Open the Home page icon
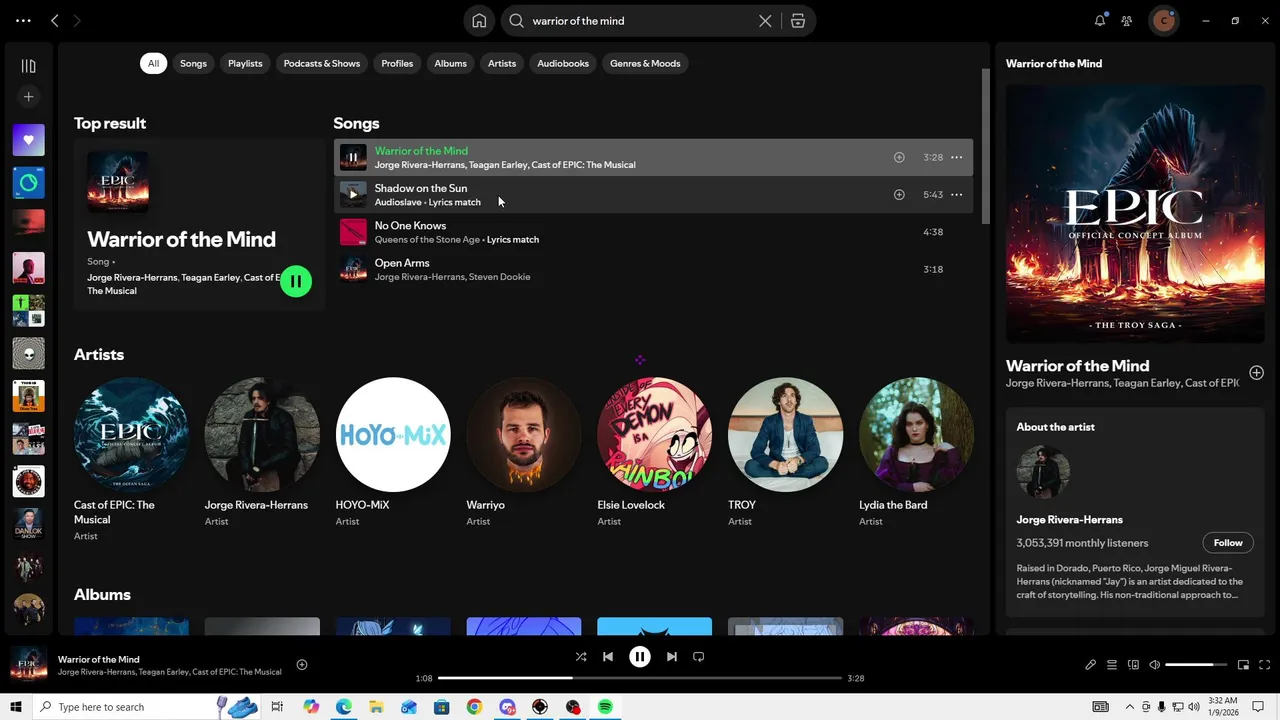1280x720 pixels. (479, 21)
